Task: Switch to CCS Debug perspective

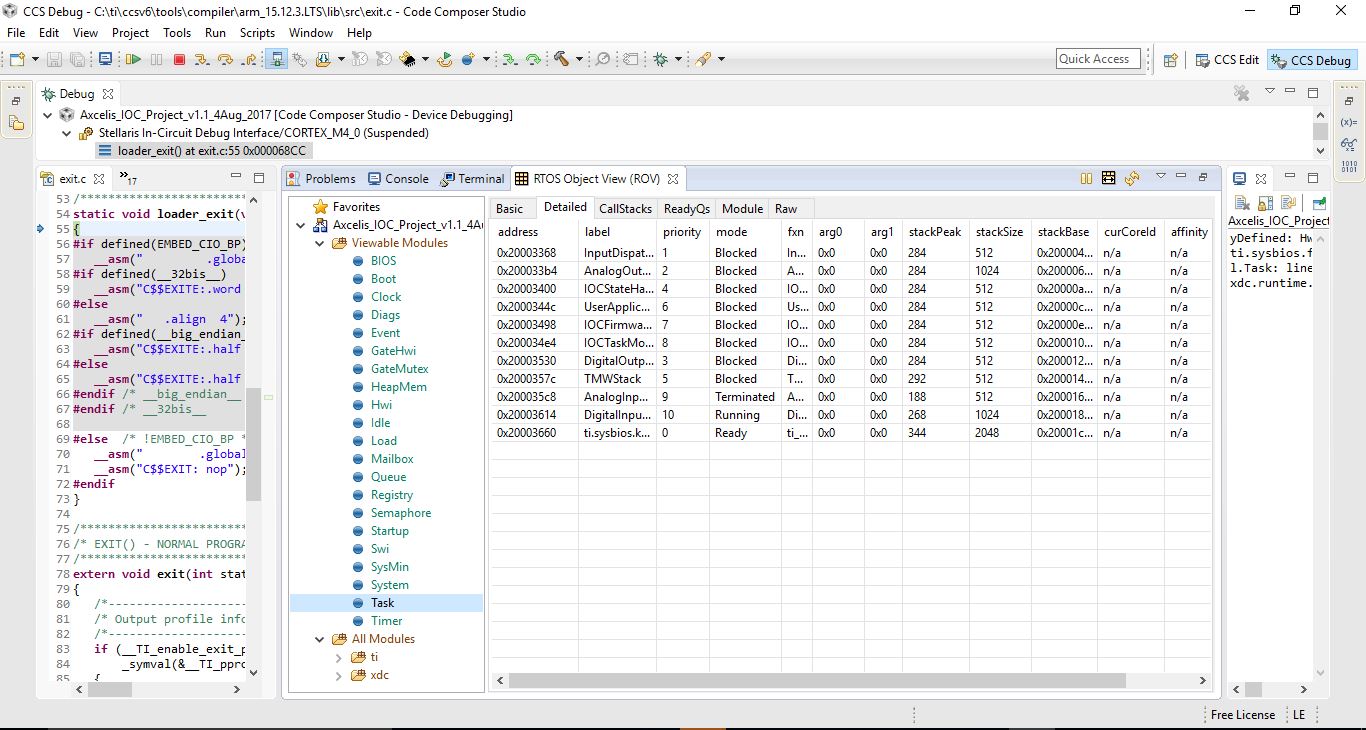Action: pyautogui.click(x=1311, y=60)
